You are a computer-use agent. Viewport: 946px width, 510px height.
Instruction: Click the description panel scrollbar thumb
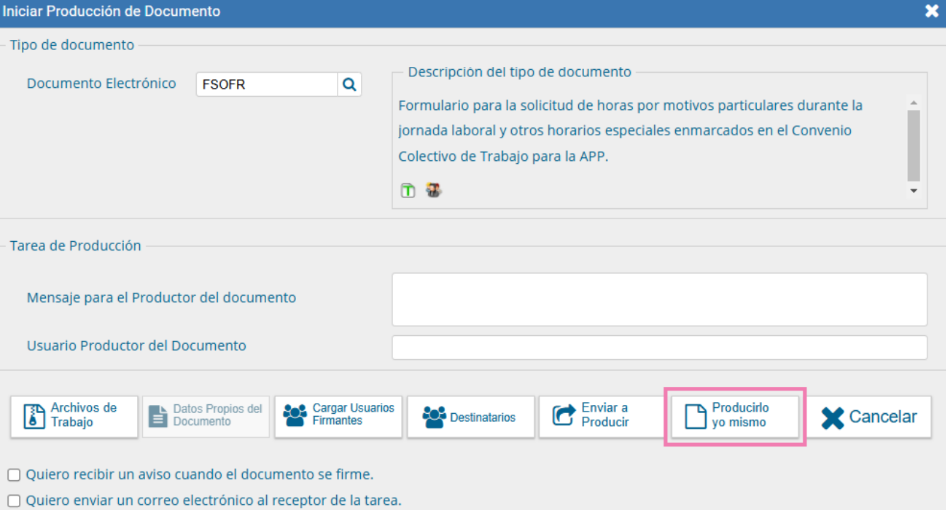(913, 143)
